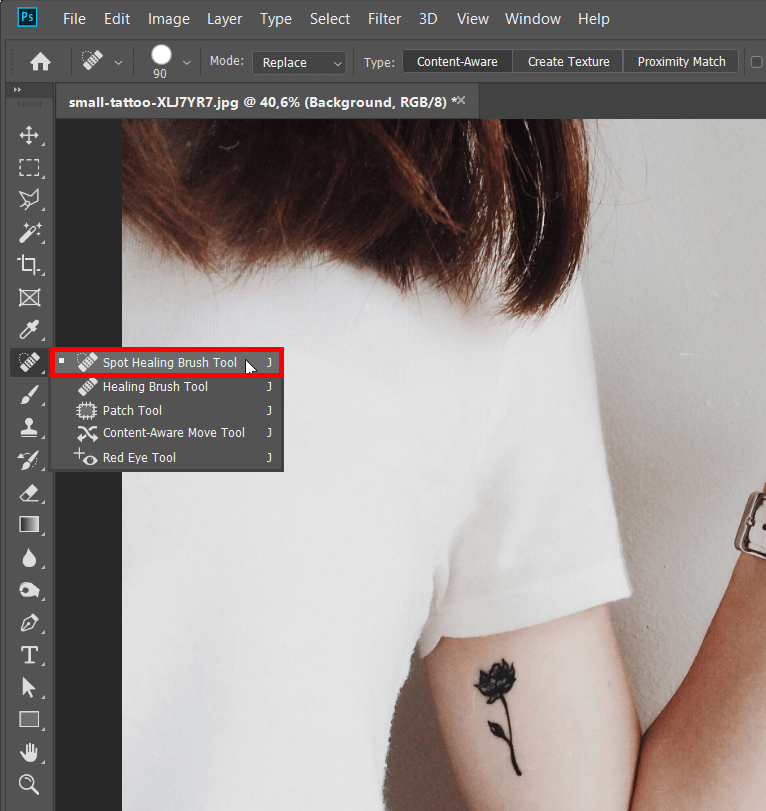Open the Edit menu
The image size is (766, 811).
117,19
